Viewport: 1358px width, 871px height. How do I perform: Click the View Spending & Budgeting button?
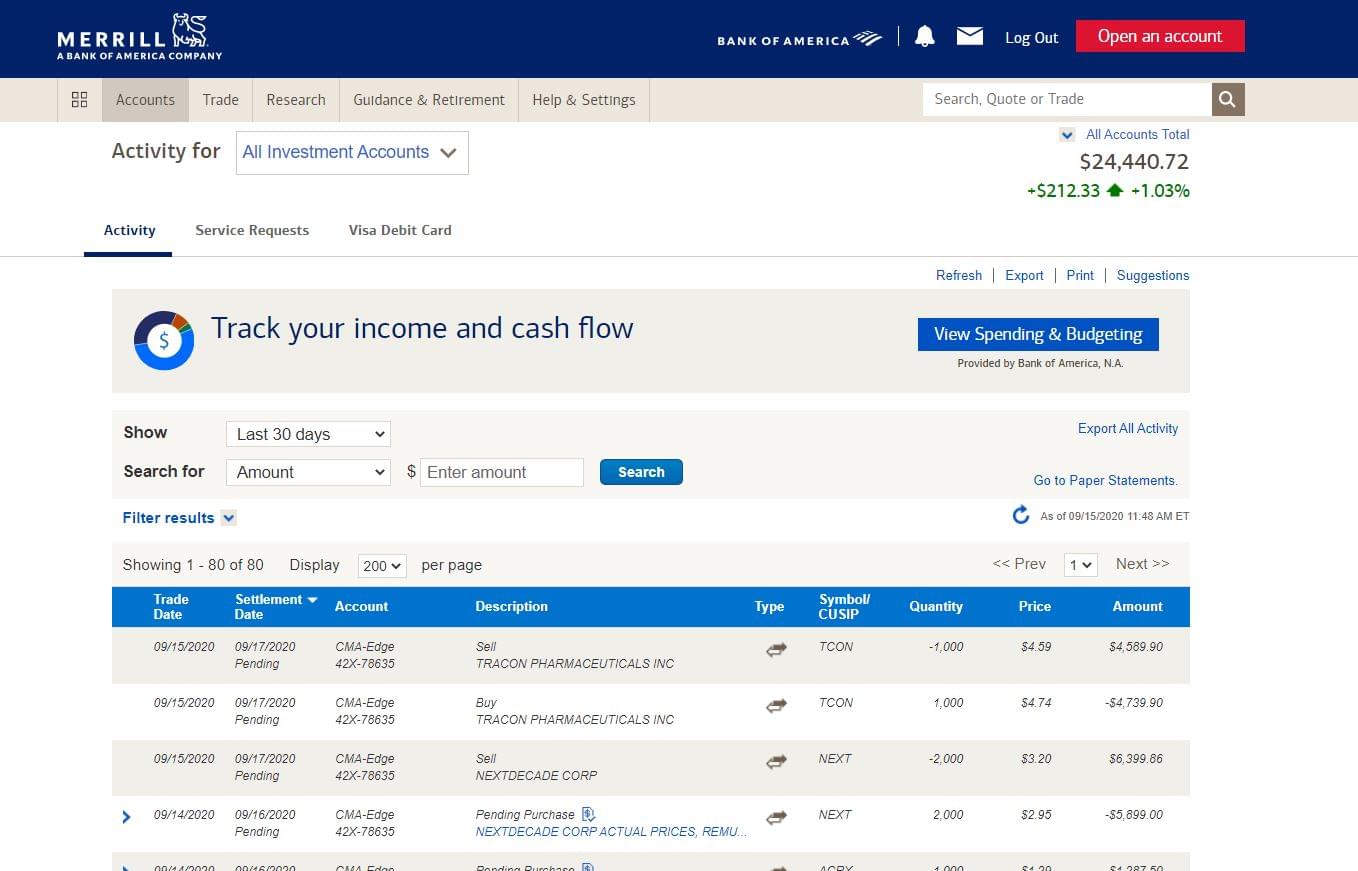coord(1037,334)
